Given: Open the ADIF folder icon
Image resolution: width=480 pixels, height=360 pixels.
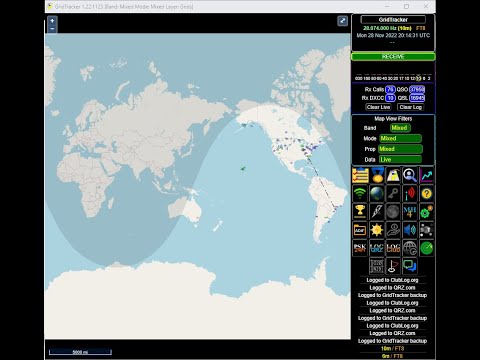Looking at the screenshot, I should tap(360, 230).
